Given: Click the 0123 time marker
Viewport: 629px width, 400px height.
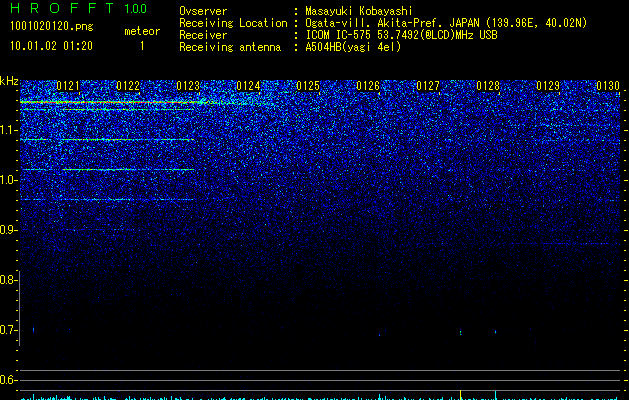Looking at the screenshot, I should pyautogui.click(x=188, y=86).
